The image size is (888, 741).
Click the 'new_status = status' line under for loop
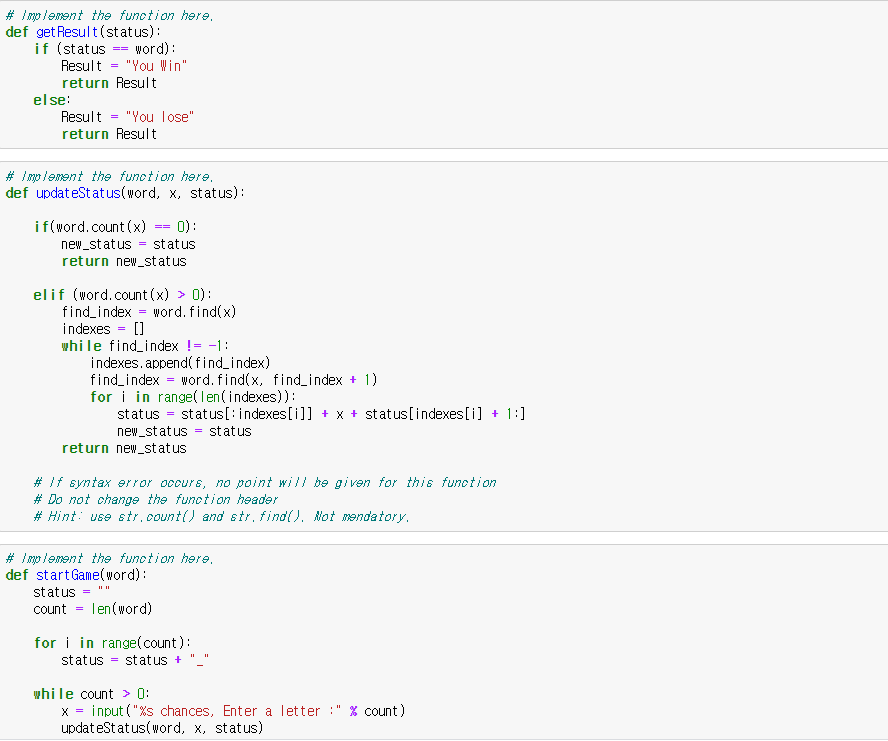tap(184, 431)
